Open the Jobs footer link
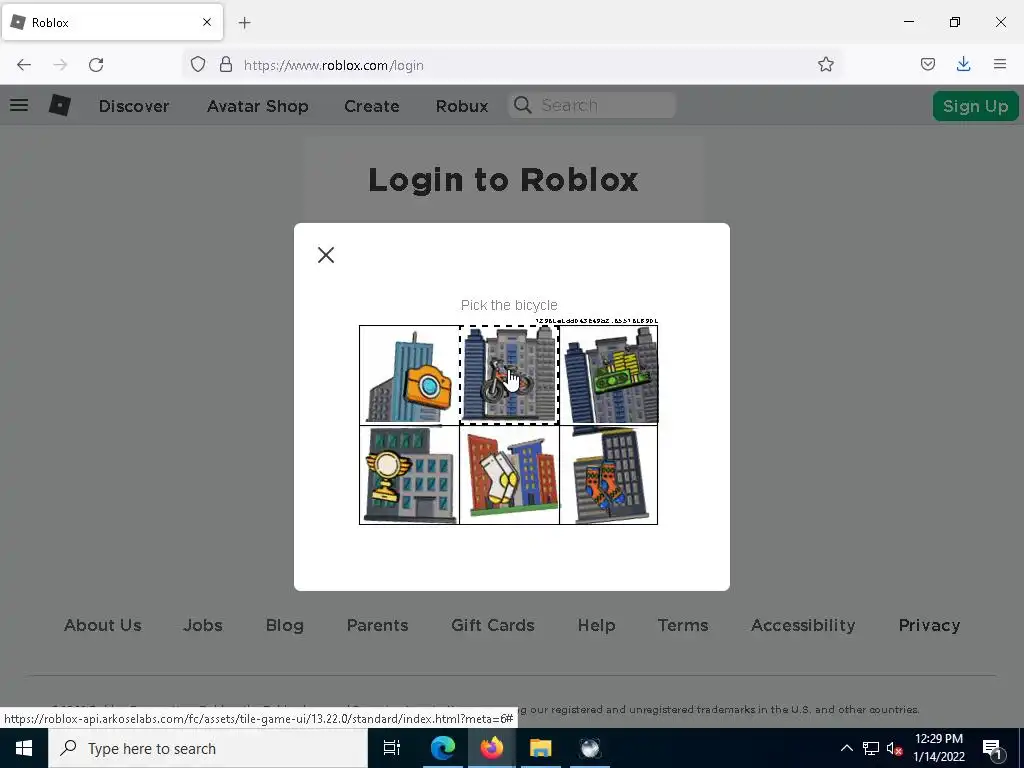Image resolution: width=1024 pixels, height=768 pixels. [202, 625]
